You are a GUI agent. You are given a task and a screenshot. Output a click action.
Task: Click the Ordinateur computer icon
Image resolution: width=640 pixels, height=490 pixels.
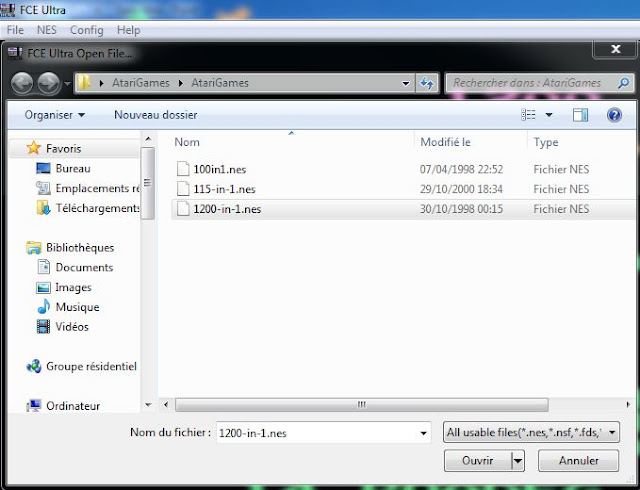click(34, 405)
